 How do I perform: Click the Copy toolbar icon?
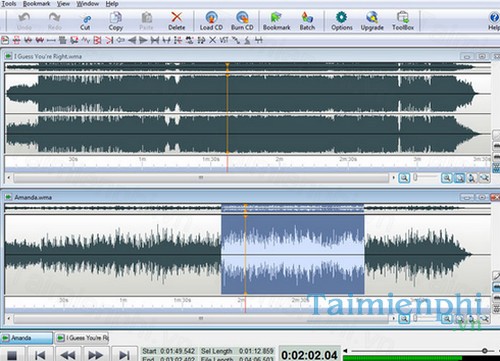116,21
